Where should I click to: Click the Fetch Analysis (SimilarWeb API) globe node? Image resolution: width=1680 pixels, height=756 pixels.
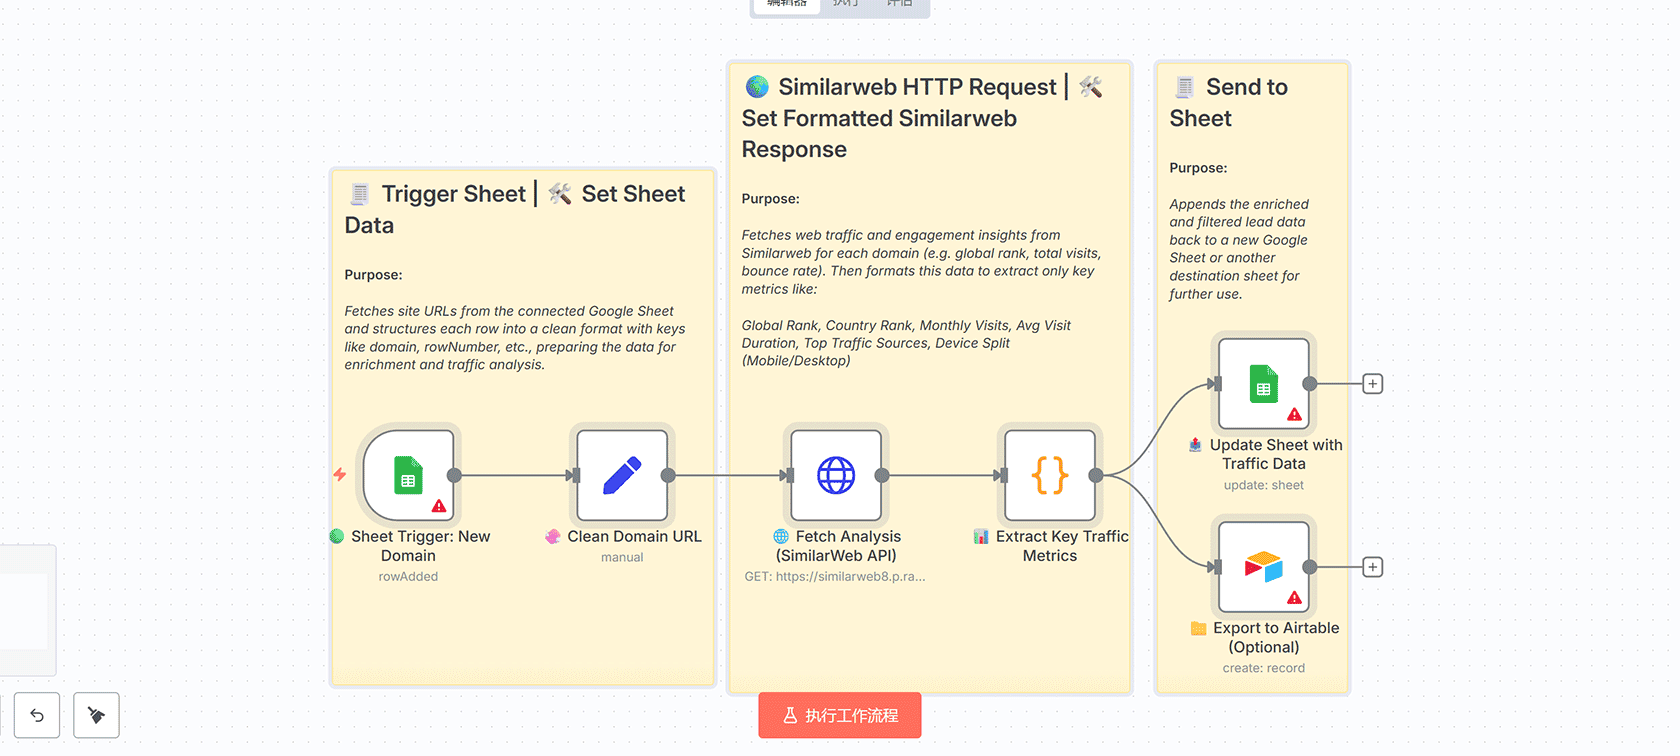[x=835, y=477]
